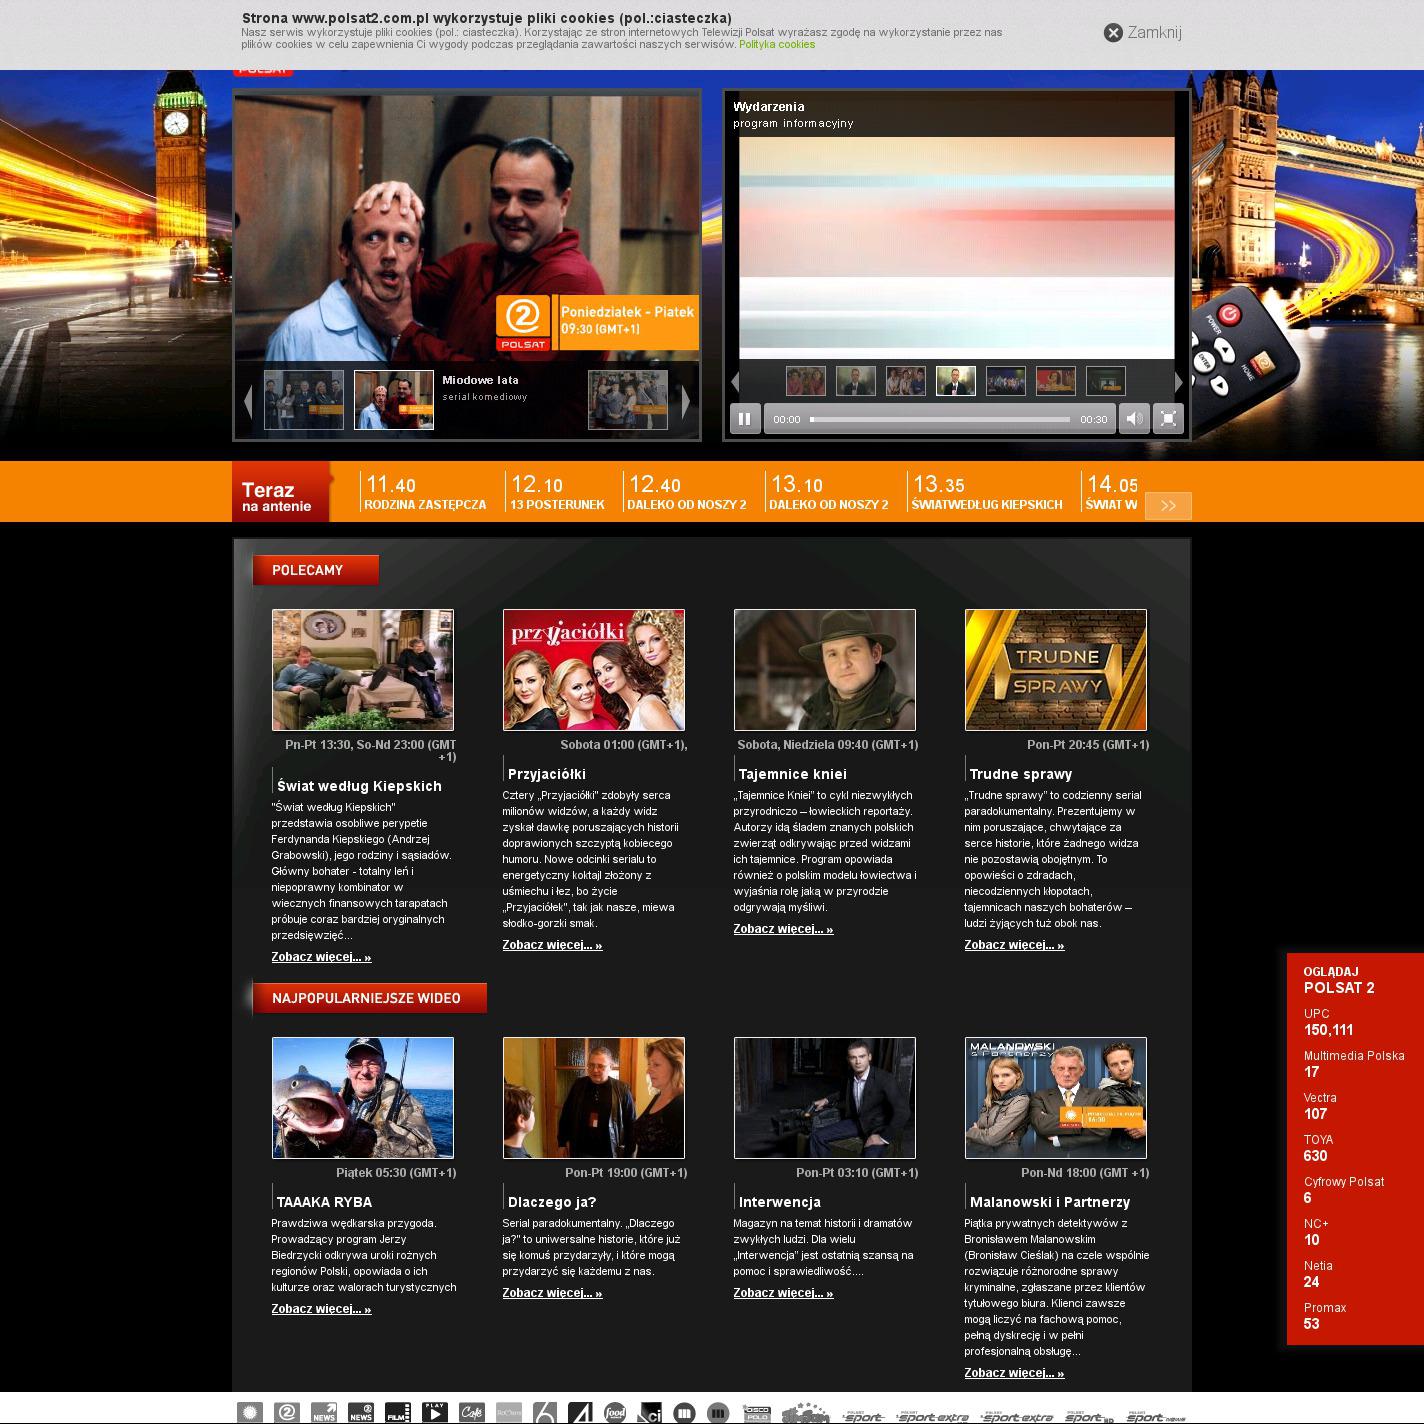The image size is (1424, 1424).
Task: Close the cookies notice with Zamknij
Action: [1142, 32]
